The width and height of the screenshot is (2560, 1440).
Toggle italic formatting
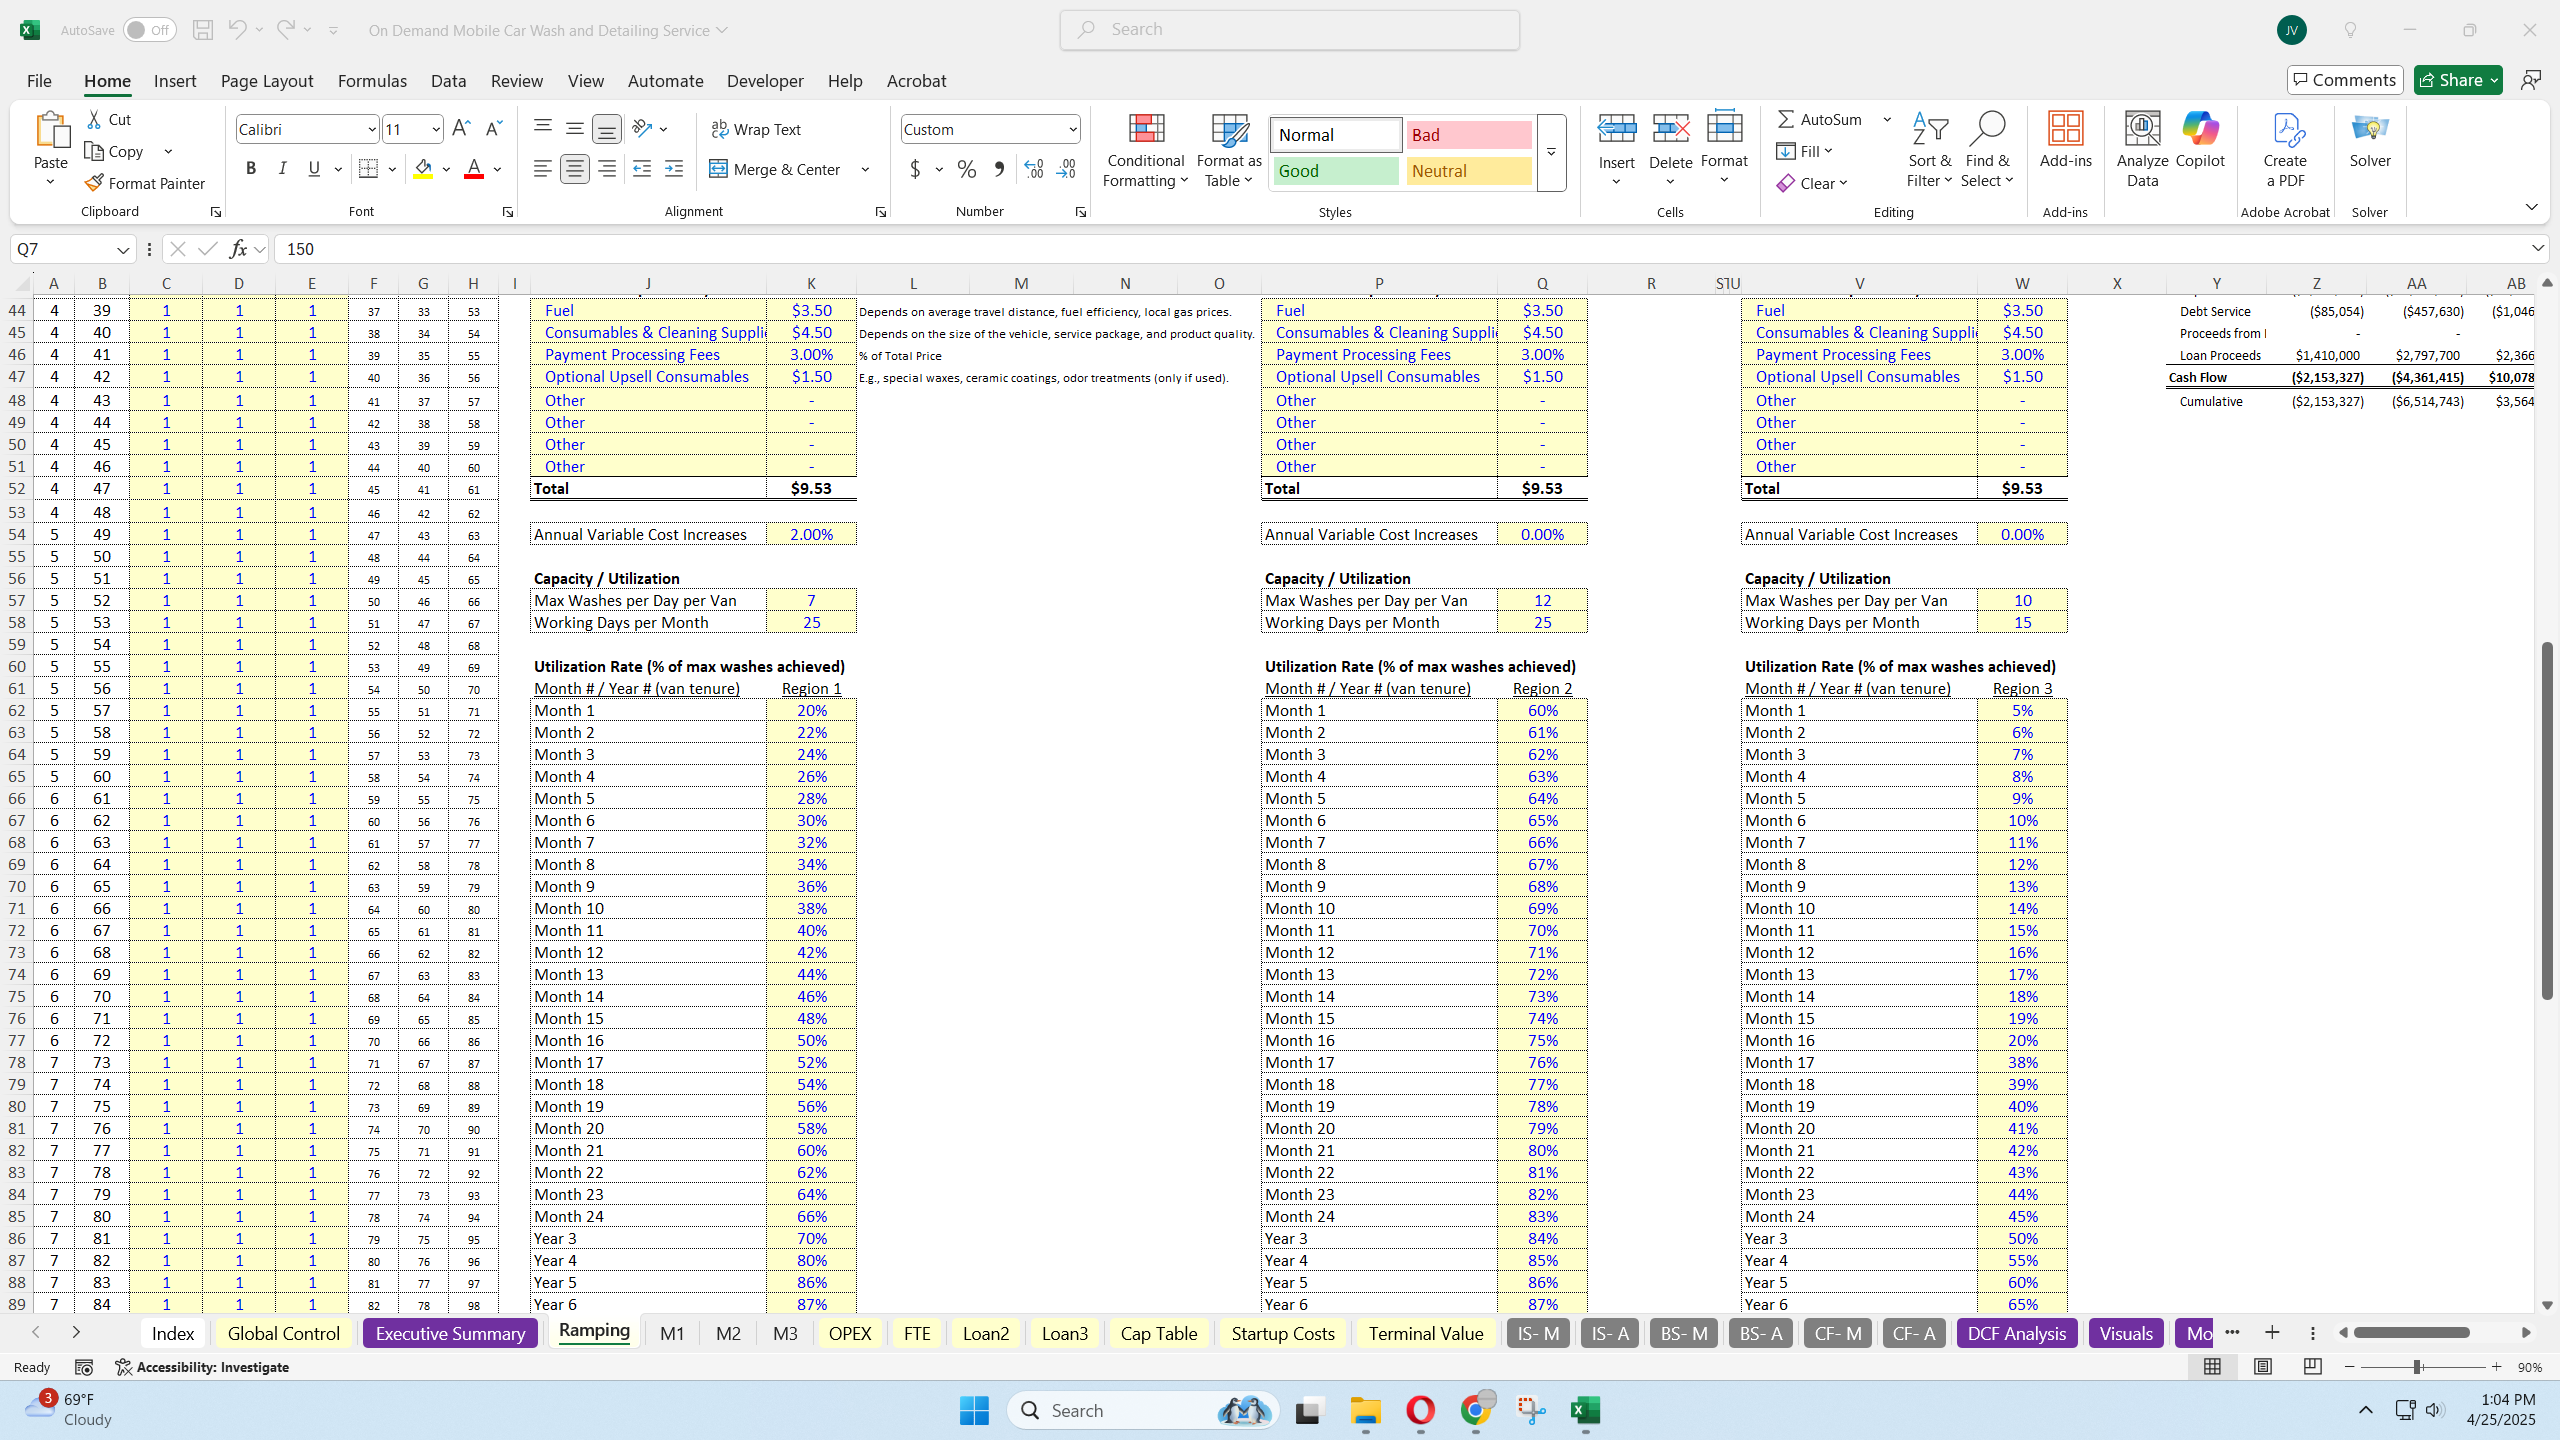click(283, 168)
